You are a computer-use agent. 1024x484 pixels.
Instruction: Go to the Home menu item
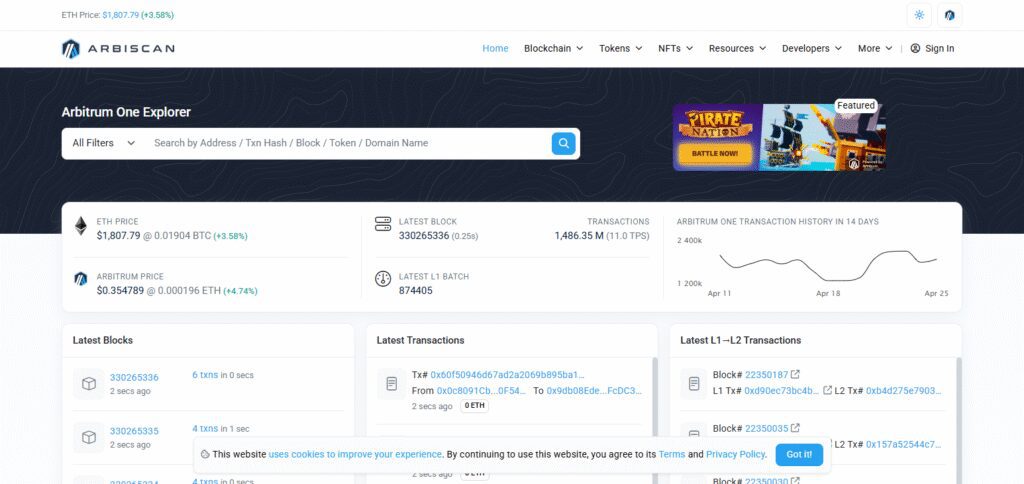[x=495, y=48]
